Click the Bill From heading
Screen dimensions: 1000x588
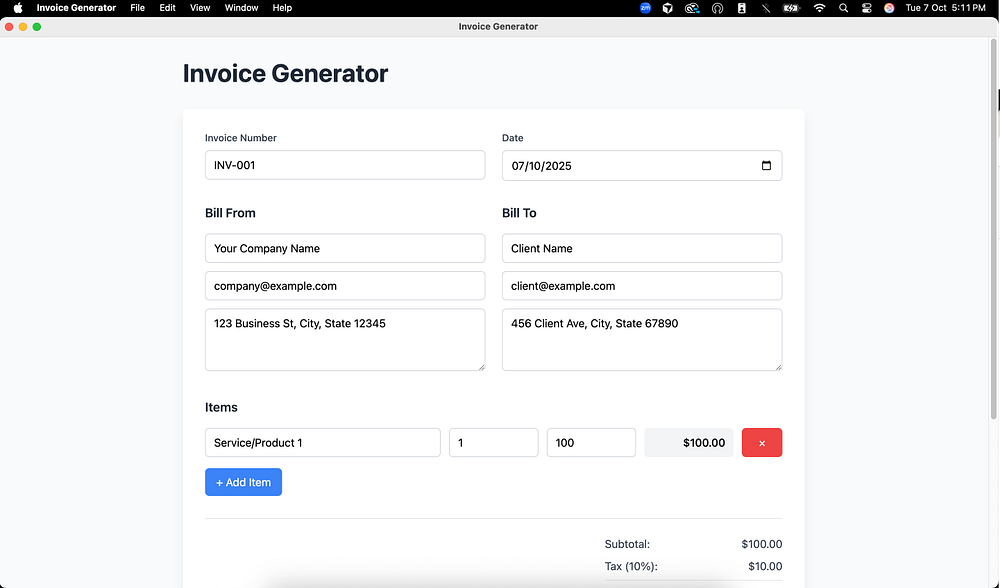pos(230,213)
